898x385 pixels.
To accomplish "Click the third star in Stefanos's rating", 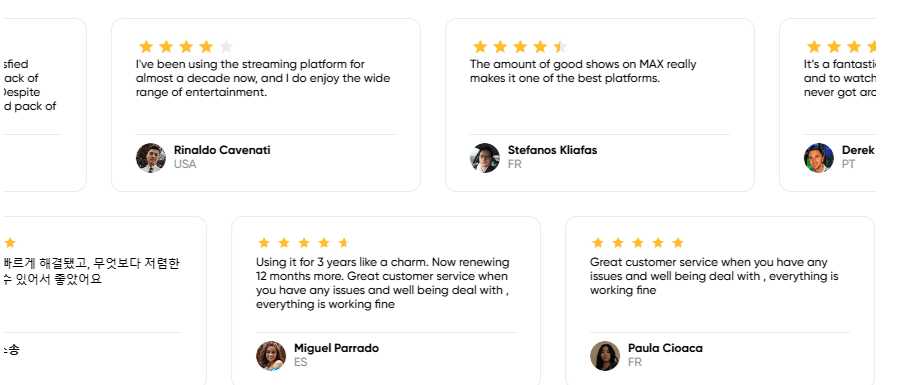I will [520, 46].
